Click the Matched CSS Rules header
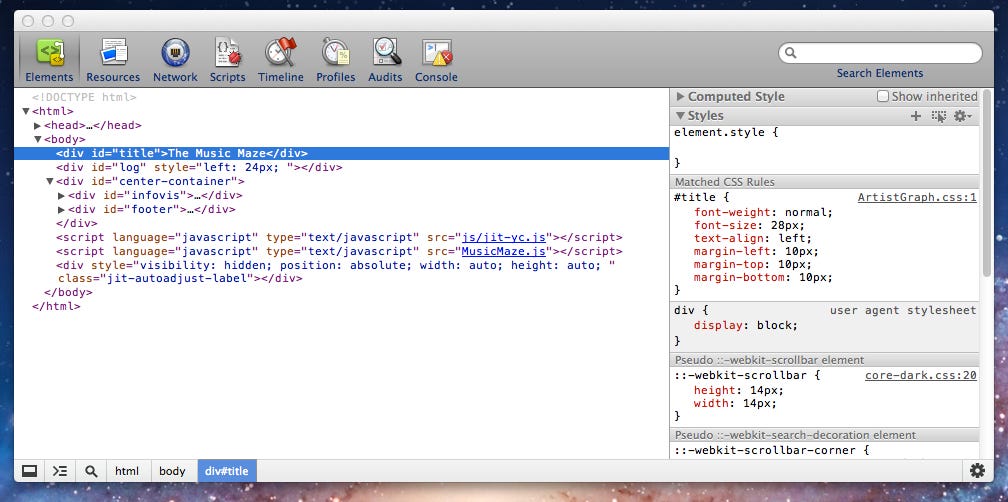This screenshot has width=1008, height=502. click(825, 182)
